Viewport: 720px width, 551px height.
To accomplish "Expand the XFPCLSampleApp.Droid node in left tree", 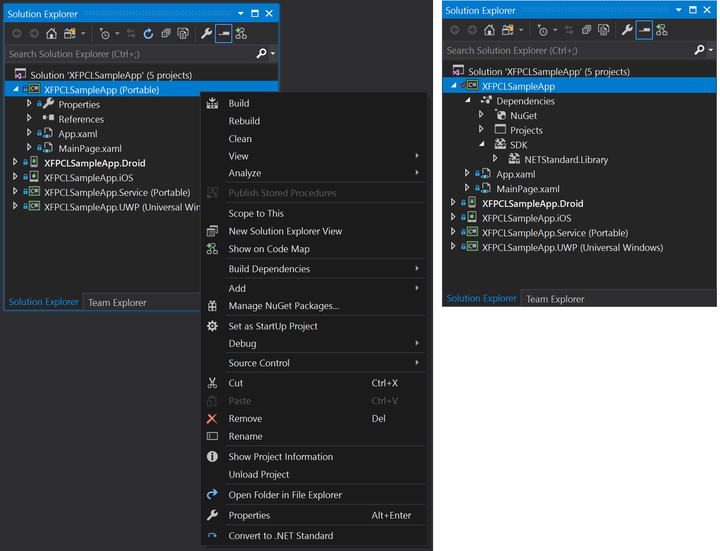I will [x=14, y=162].
